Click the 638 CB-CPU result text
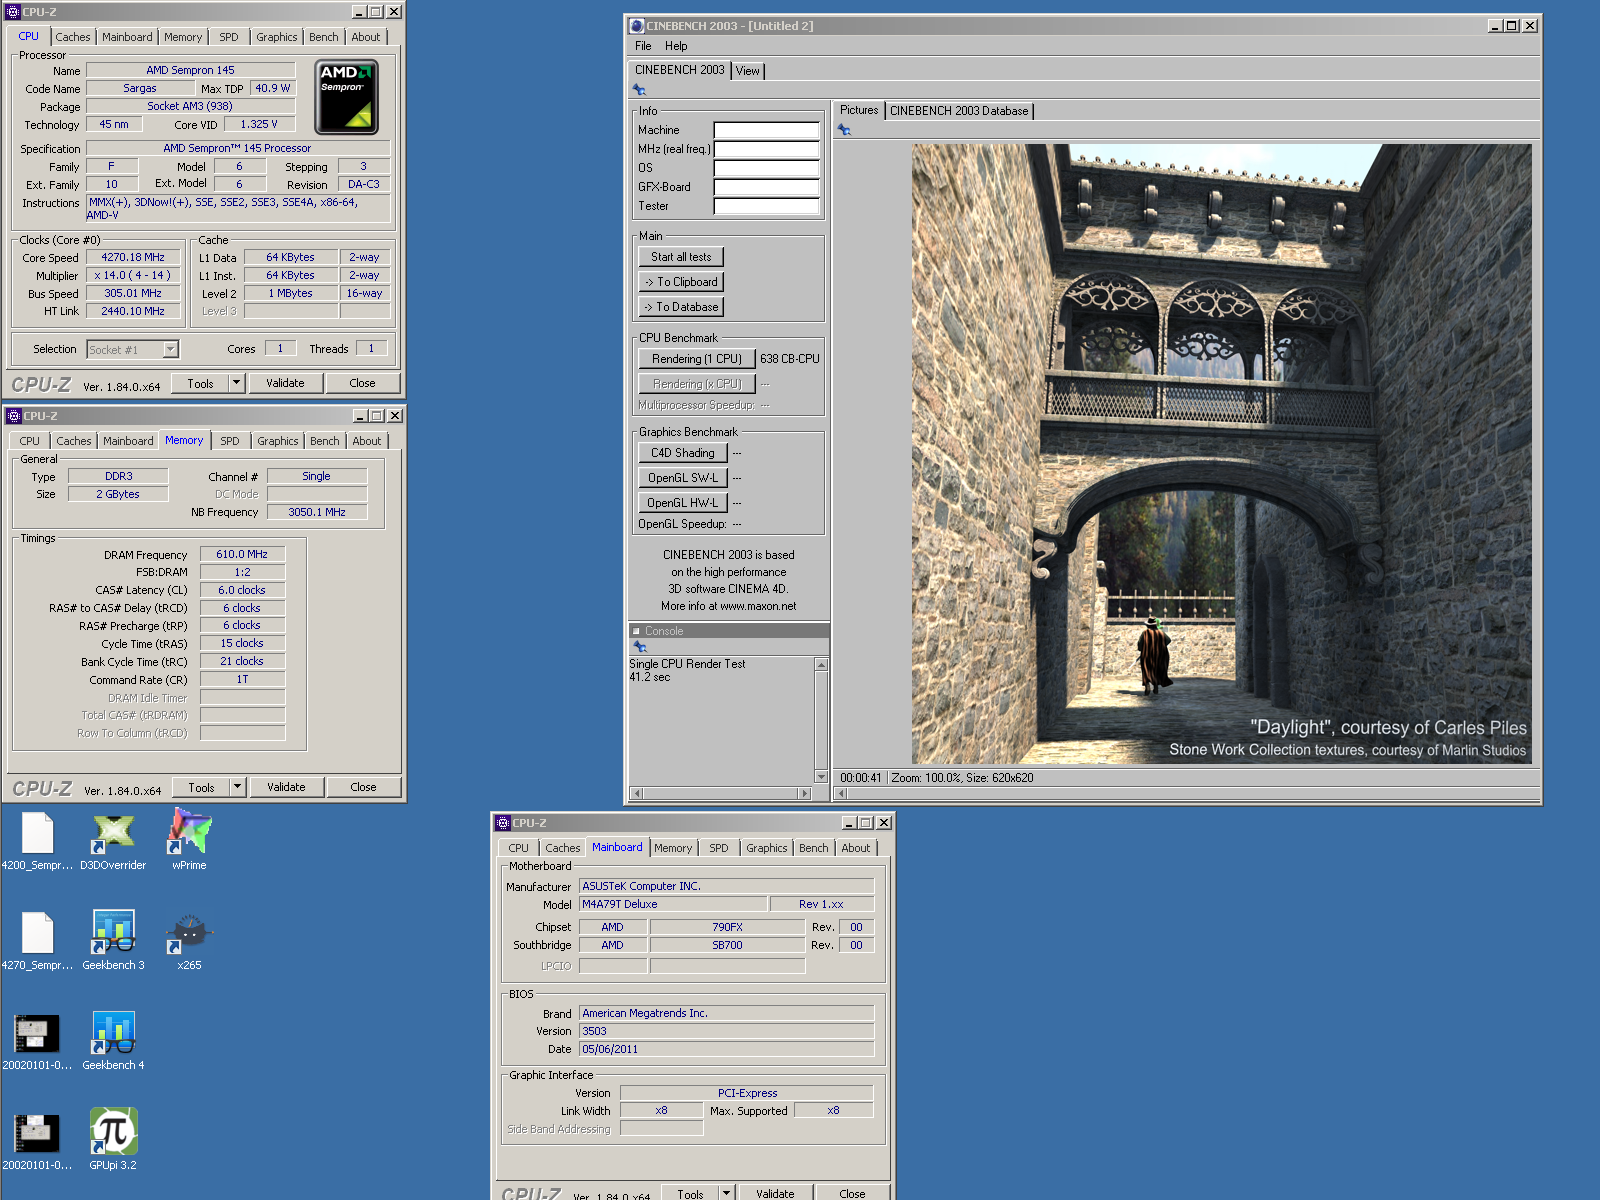Image resolution: width=1600 pixels, height=1200 pixels. 790,359
